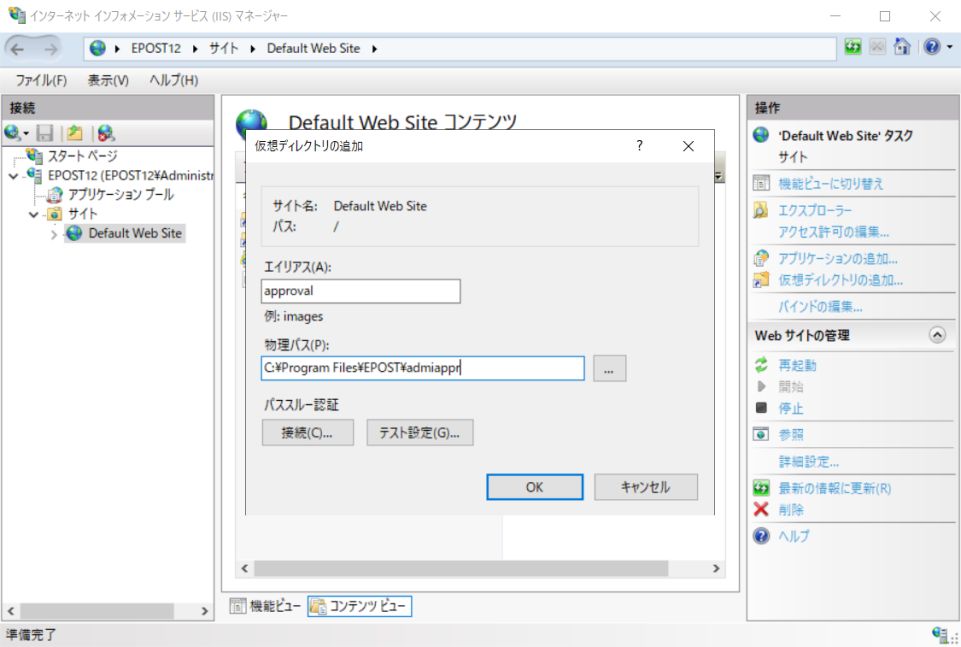
Task: Select Default Web Site in tree
Action: [135, 233]
